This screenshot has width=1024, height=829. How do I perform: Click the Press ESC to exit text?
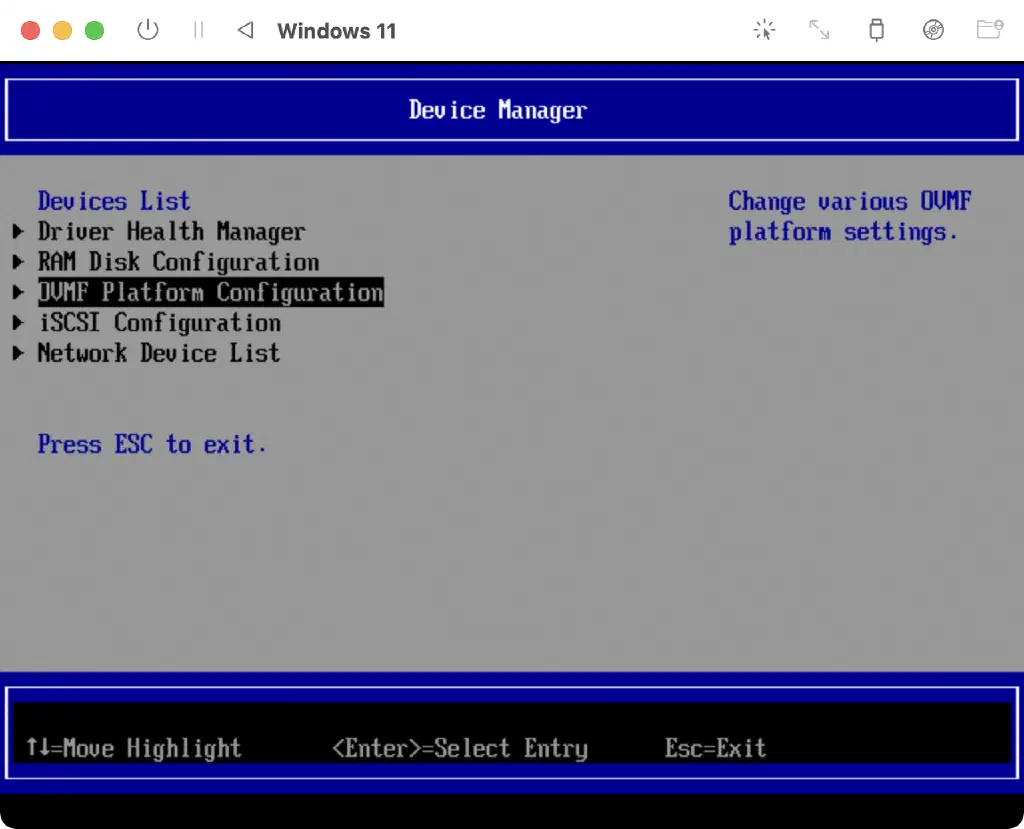[152, 444]
